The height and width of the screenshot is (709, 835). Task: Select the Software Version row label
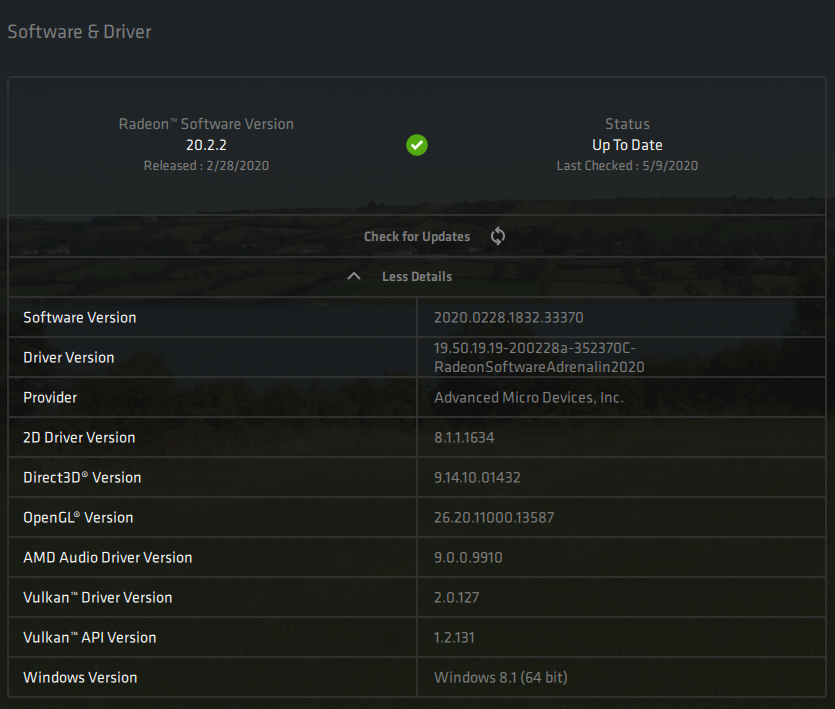80,317
